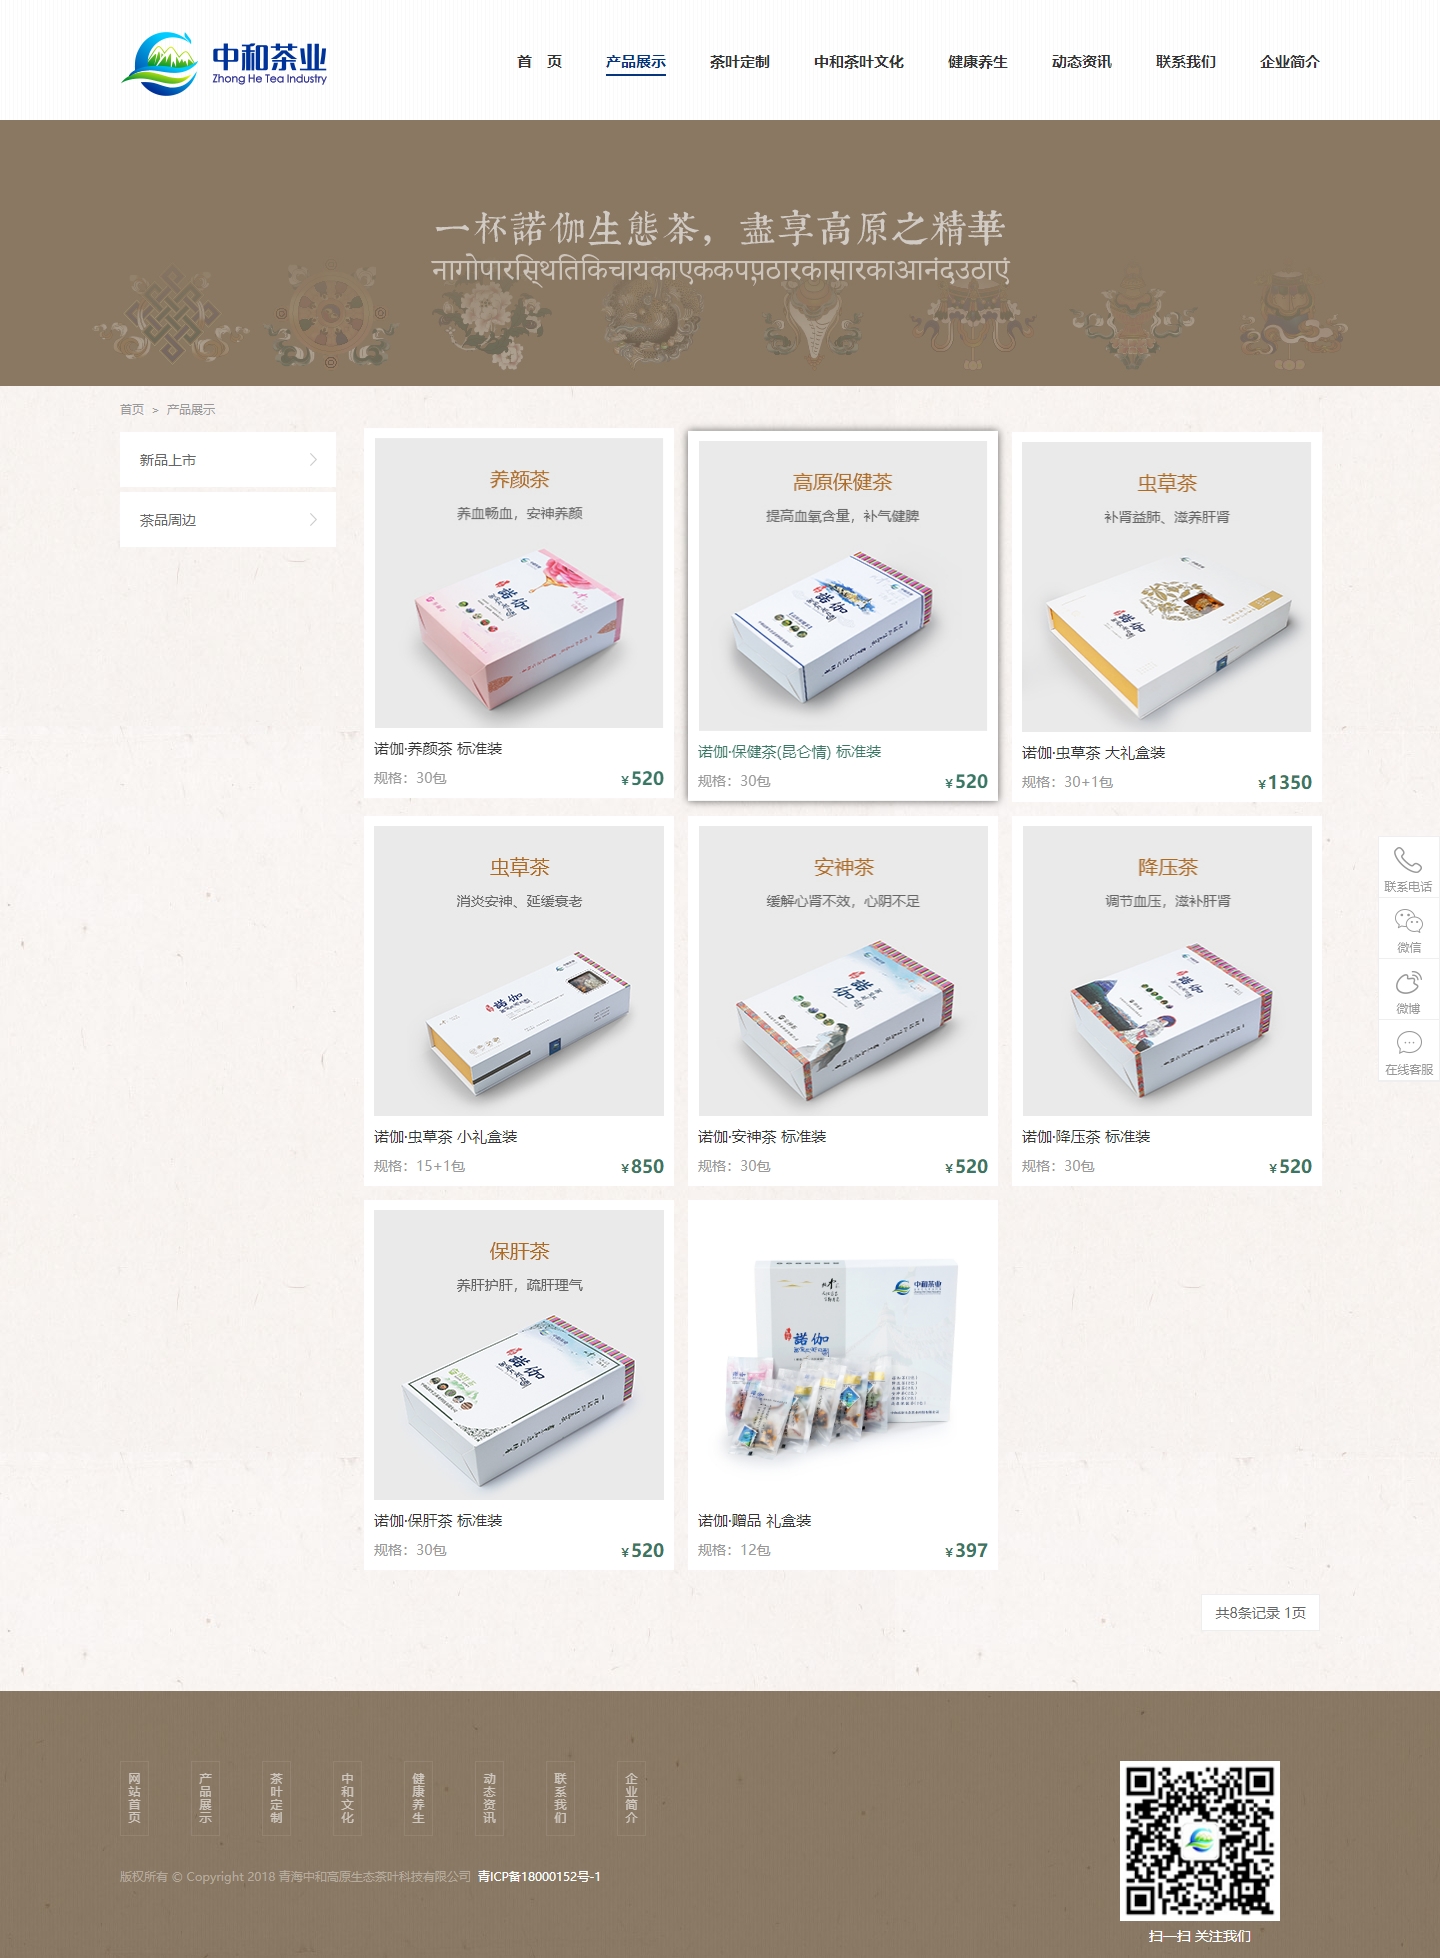The width and height of the screenshot is (1440, 1958).
Task: Open the 茶叶定制 menu item
Action: 739,62
